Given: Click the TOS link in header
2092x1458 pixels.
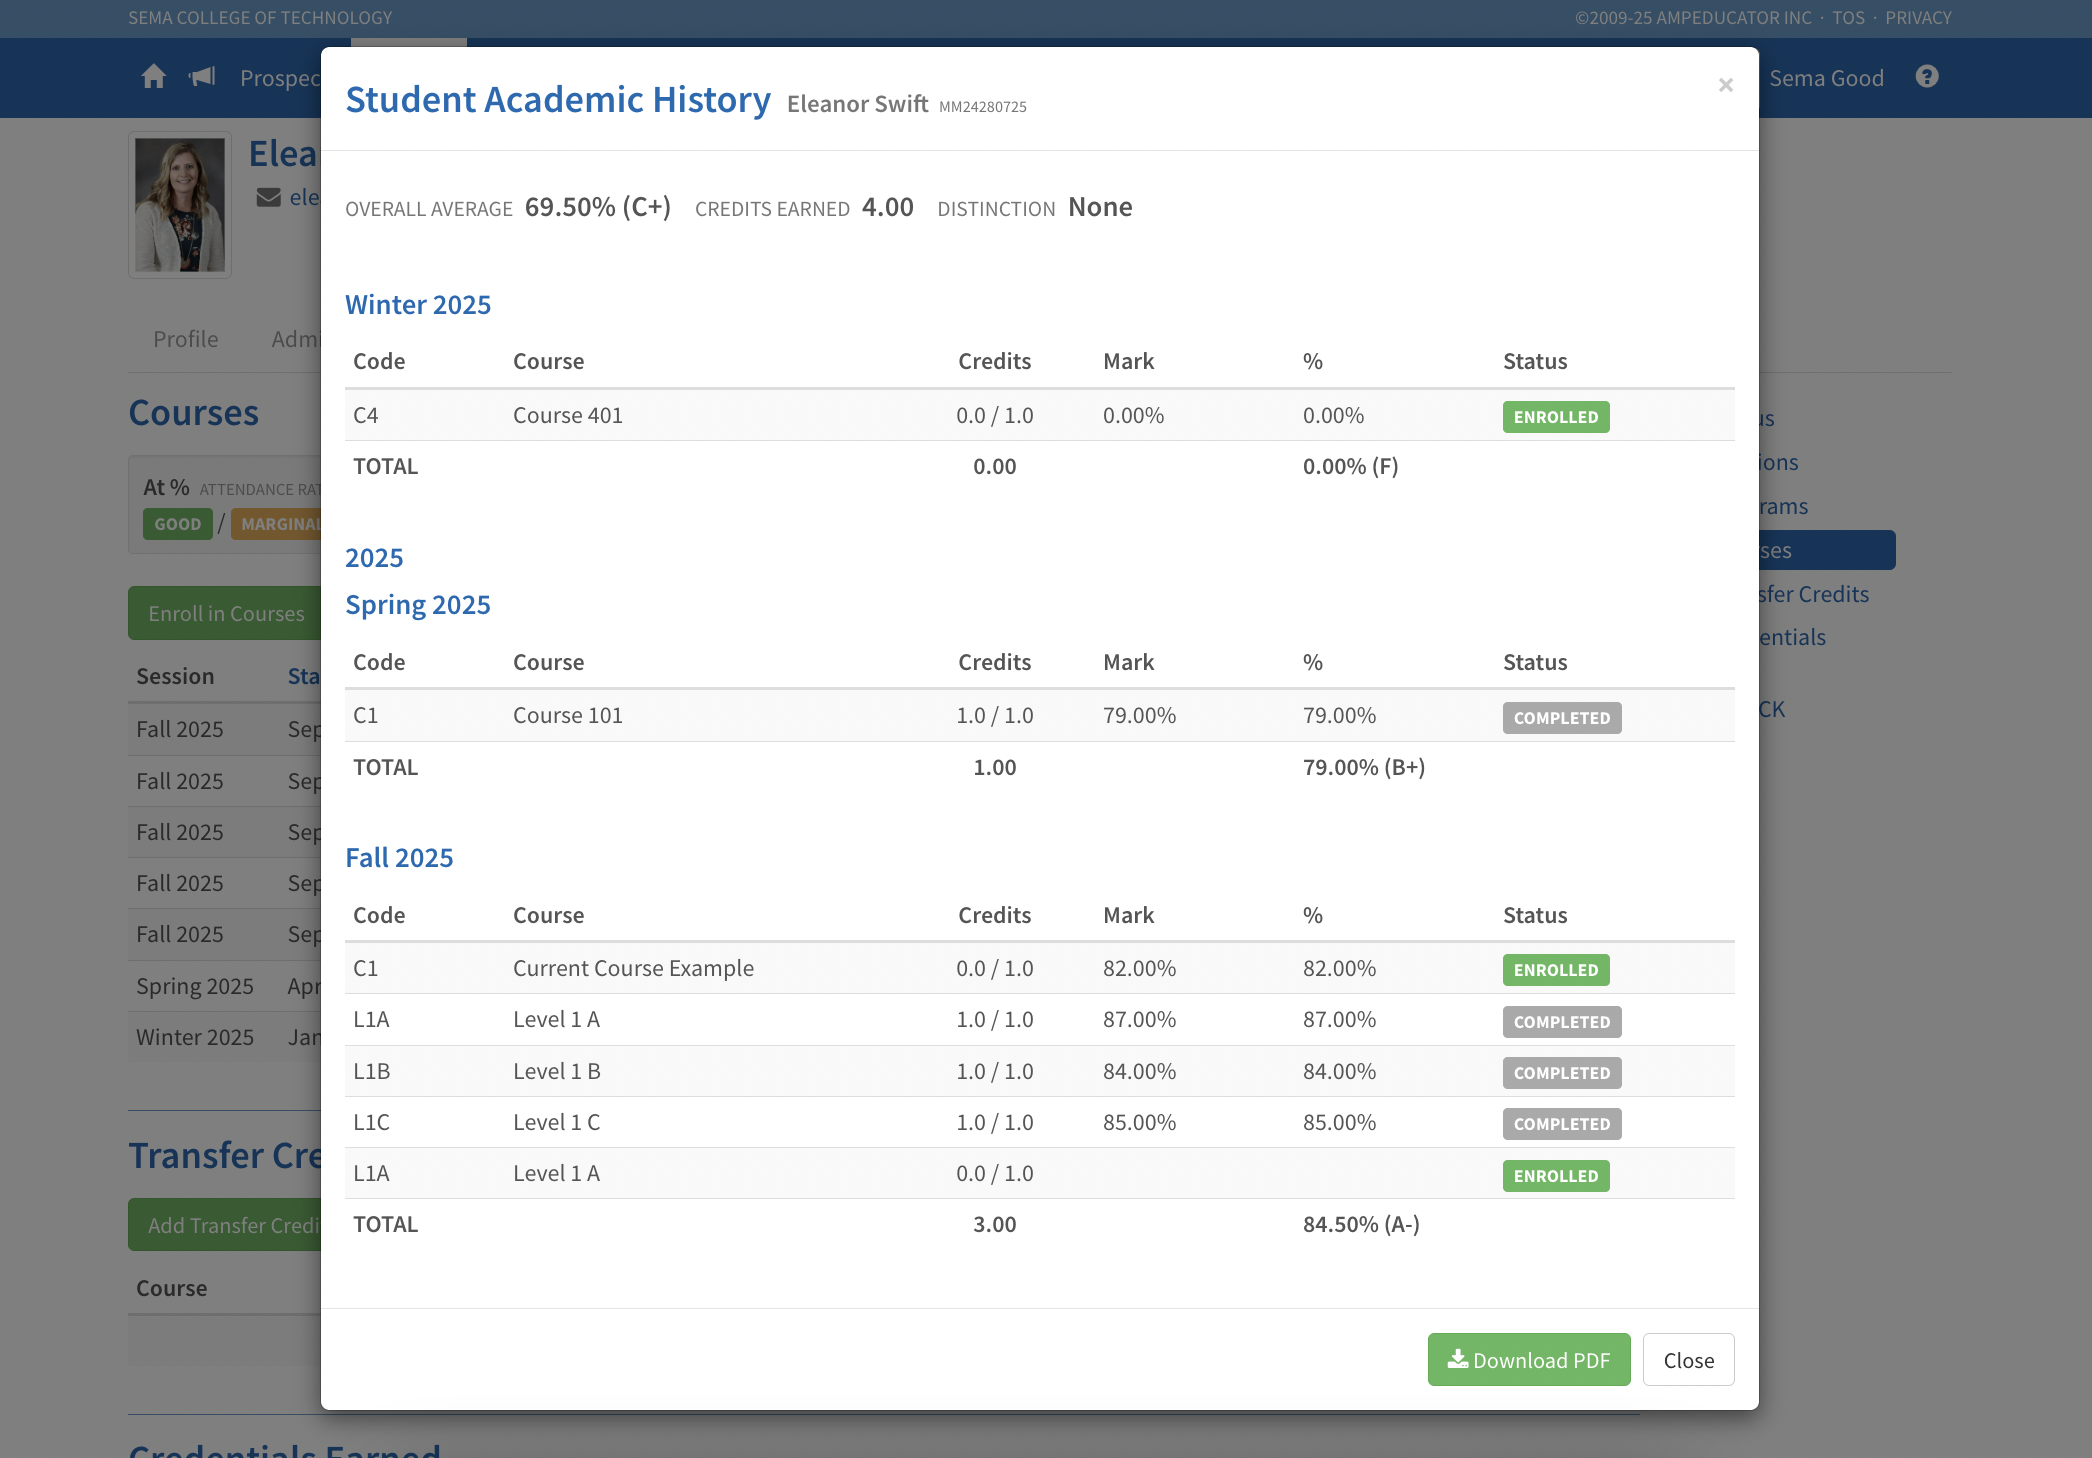Looking at the screenshot, I should coord(1848,18).
